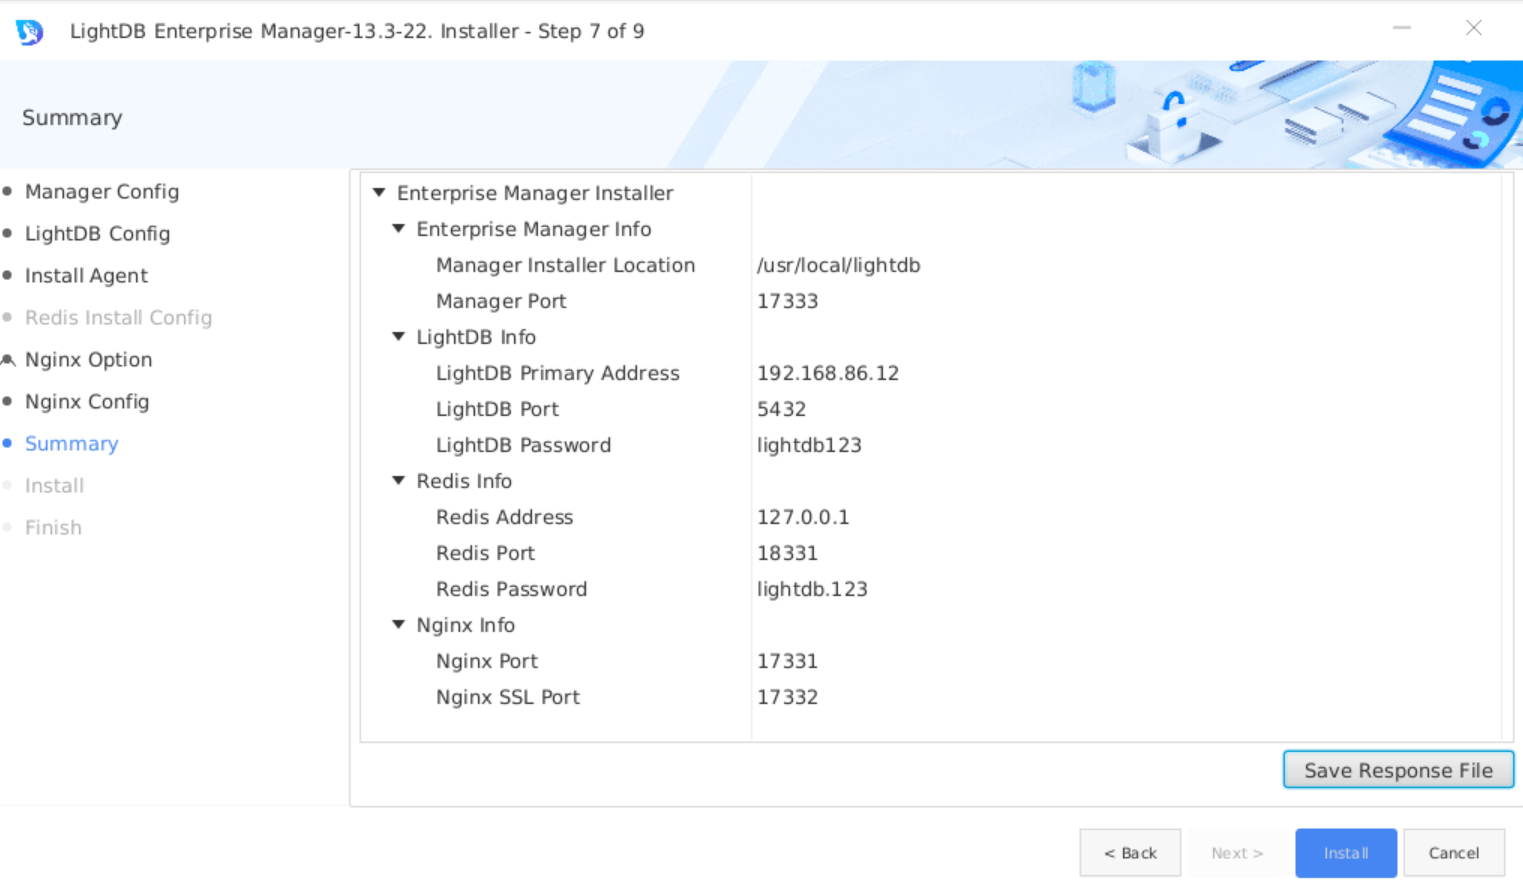Close the installer window

tap(1474, 28)
